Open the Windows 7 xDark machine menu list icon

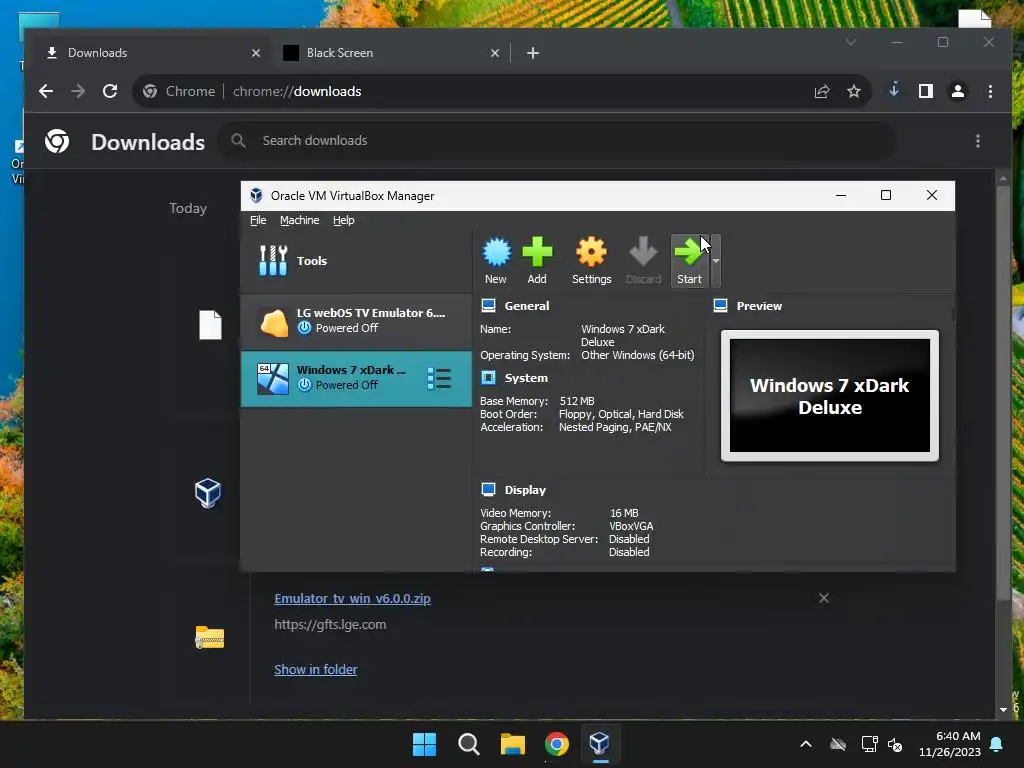pyautogui.click(x=439, y=379)
